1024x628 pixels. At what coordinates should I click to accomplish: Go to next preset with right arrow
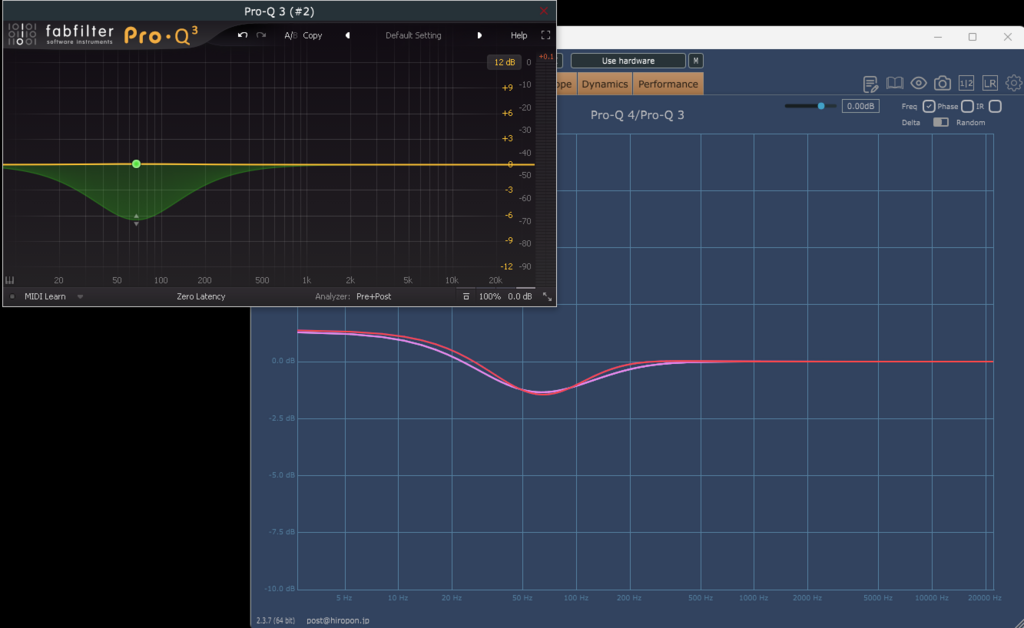(479, 35)
